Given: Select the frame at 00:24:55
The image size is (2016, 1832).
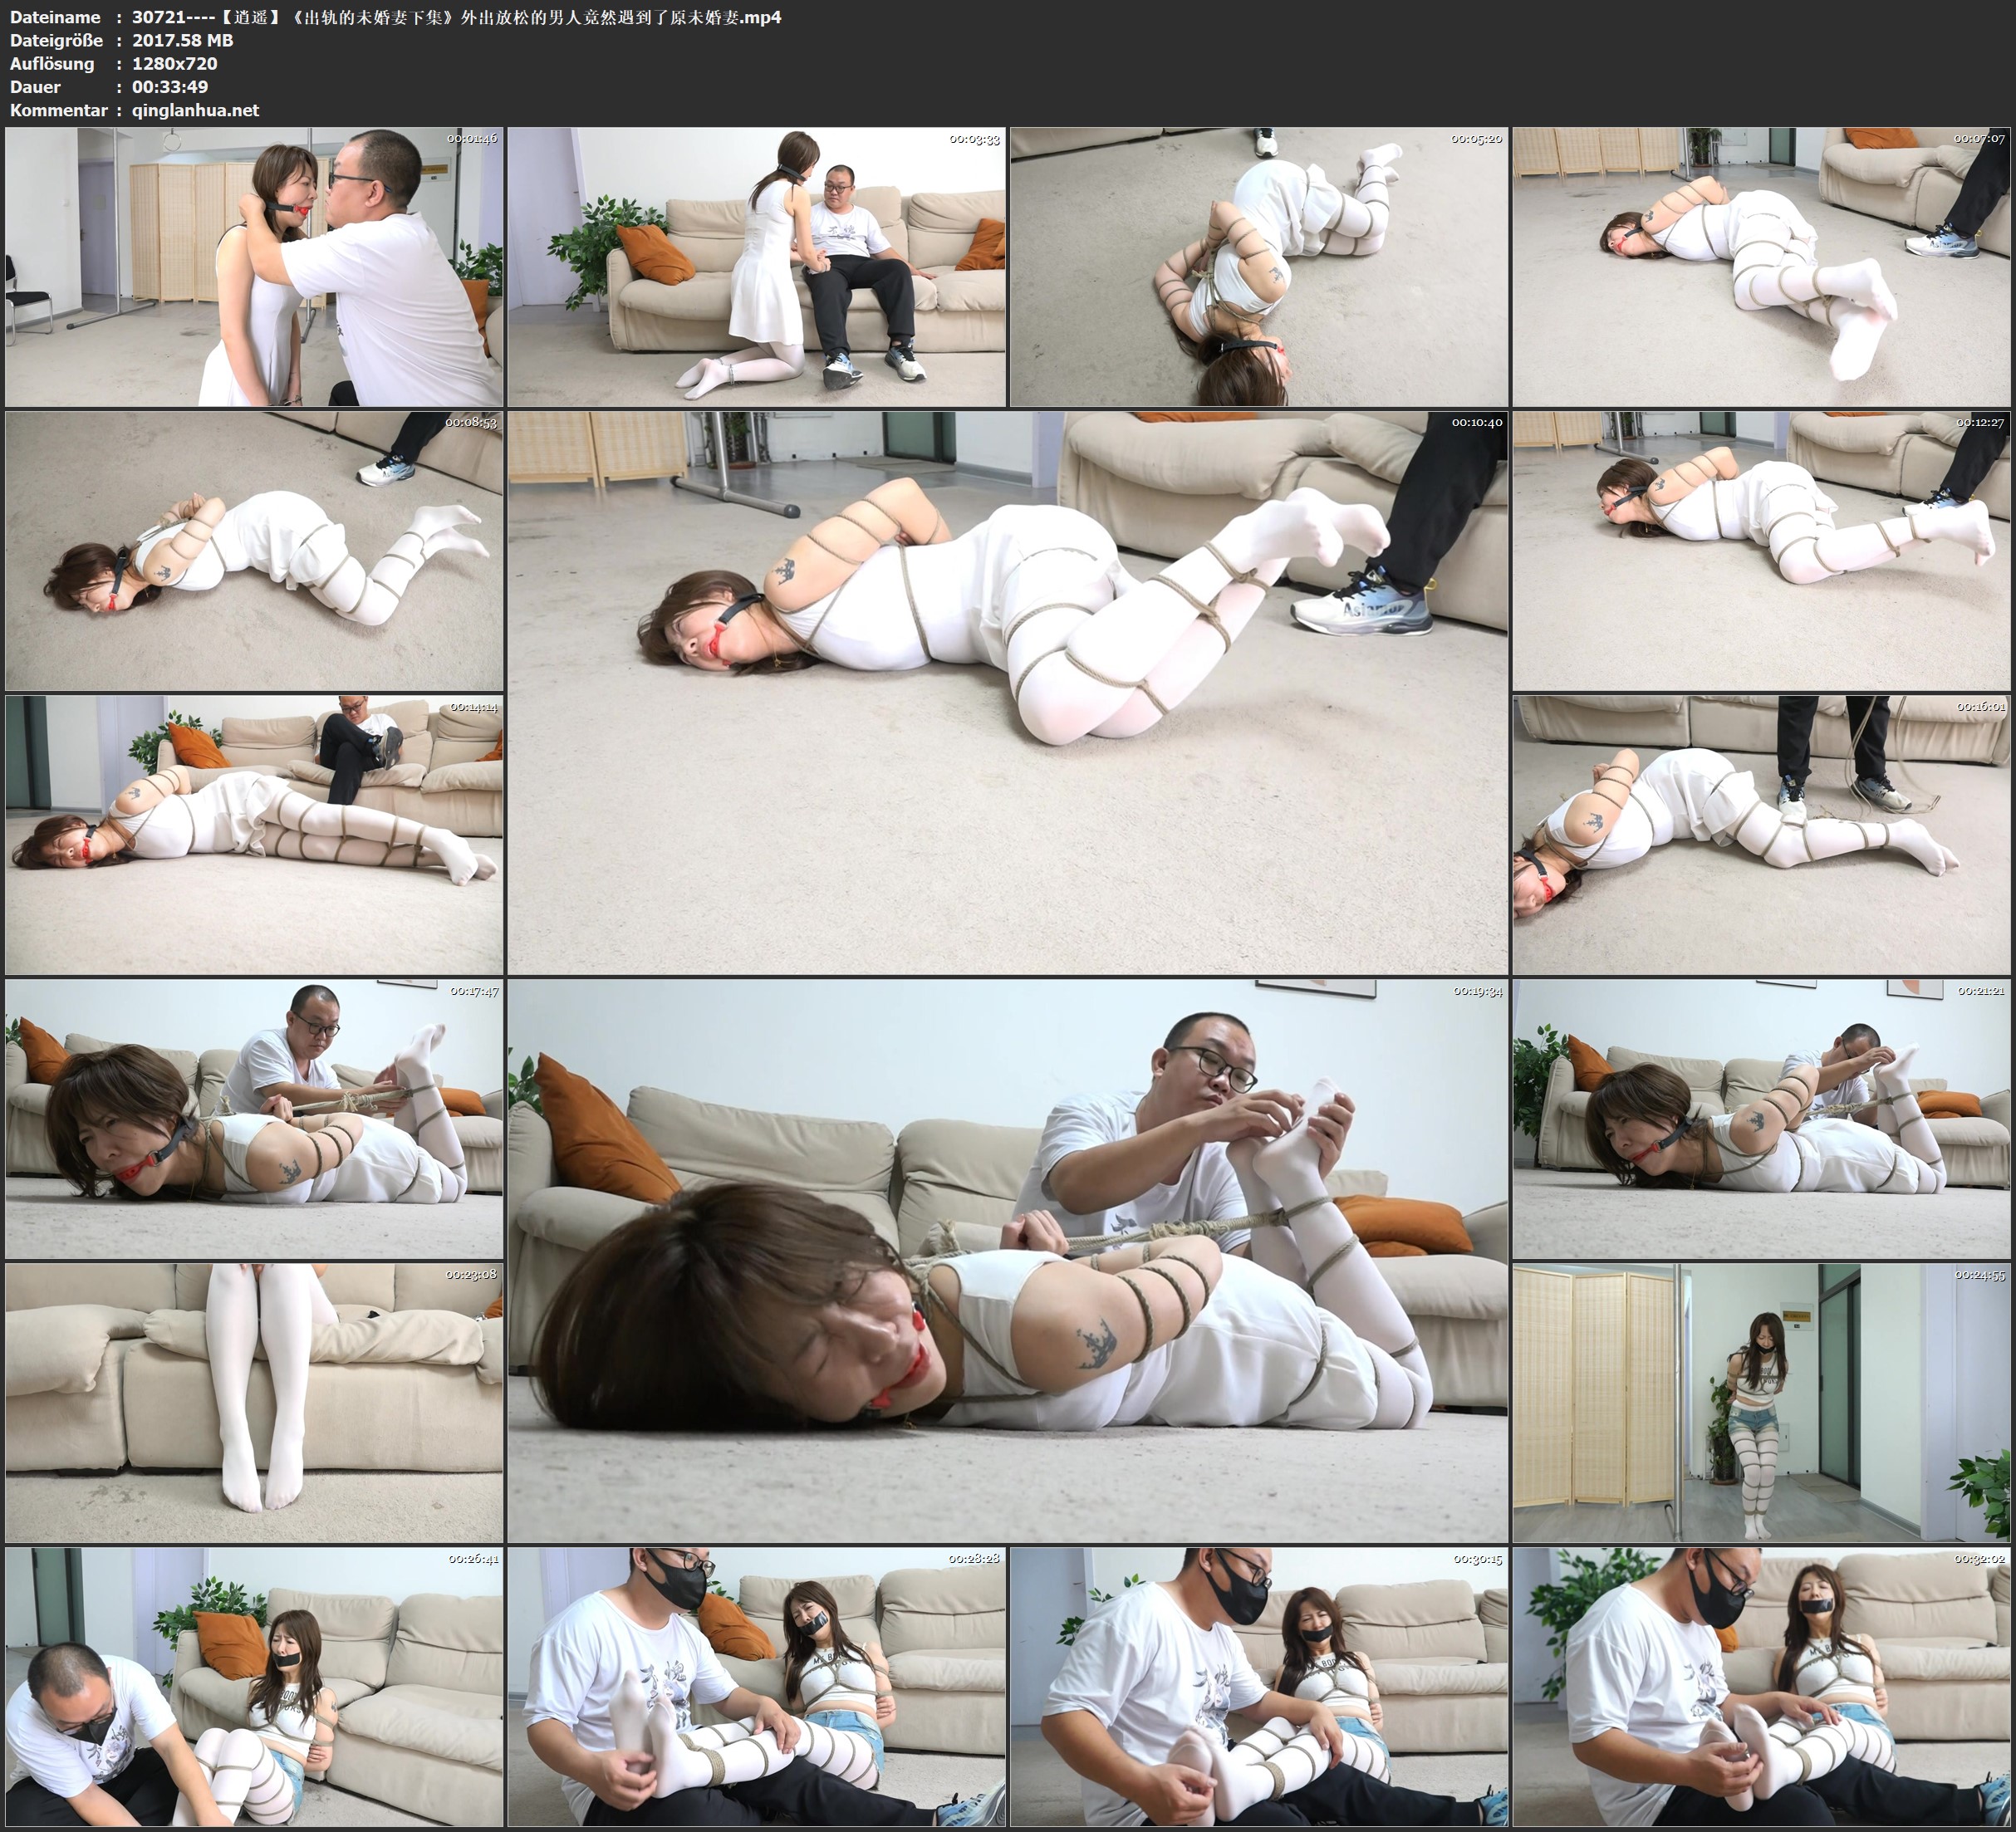Looking at the screenshot, I should [1762, 1403].
